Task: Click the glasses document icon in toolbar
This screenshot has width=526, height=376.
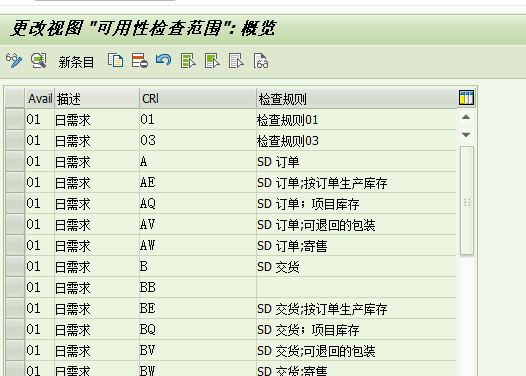Action: [x=261, y=61]
